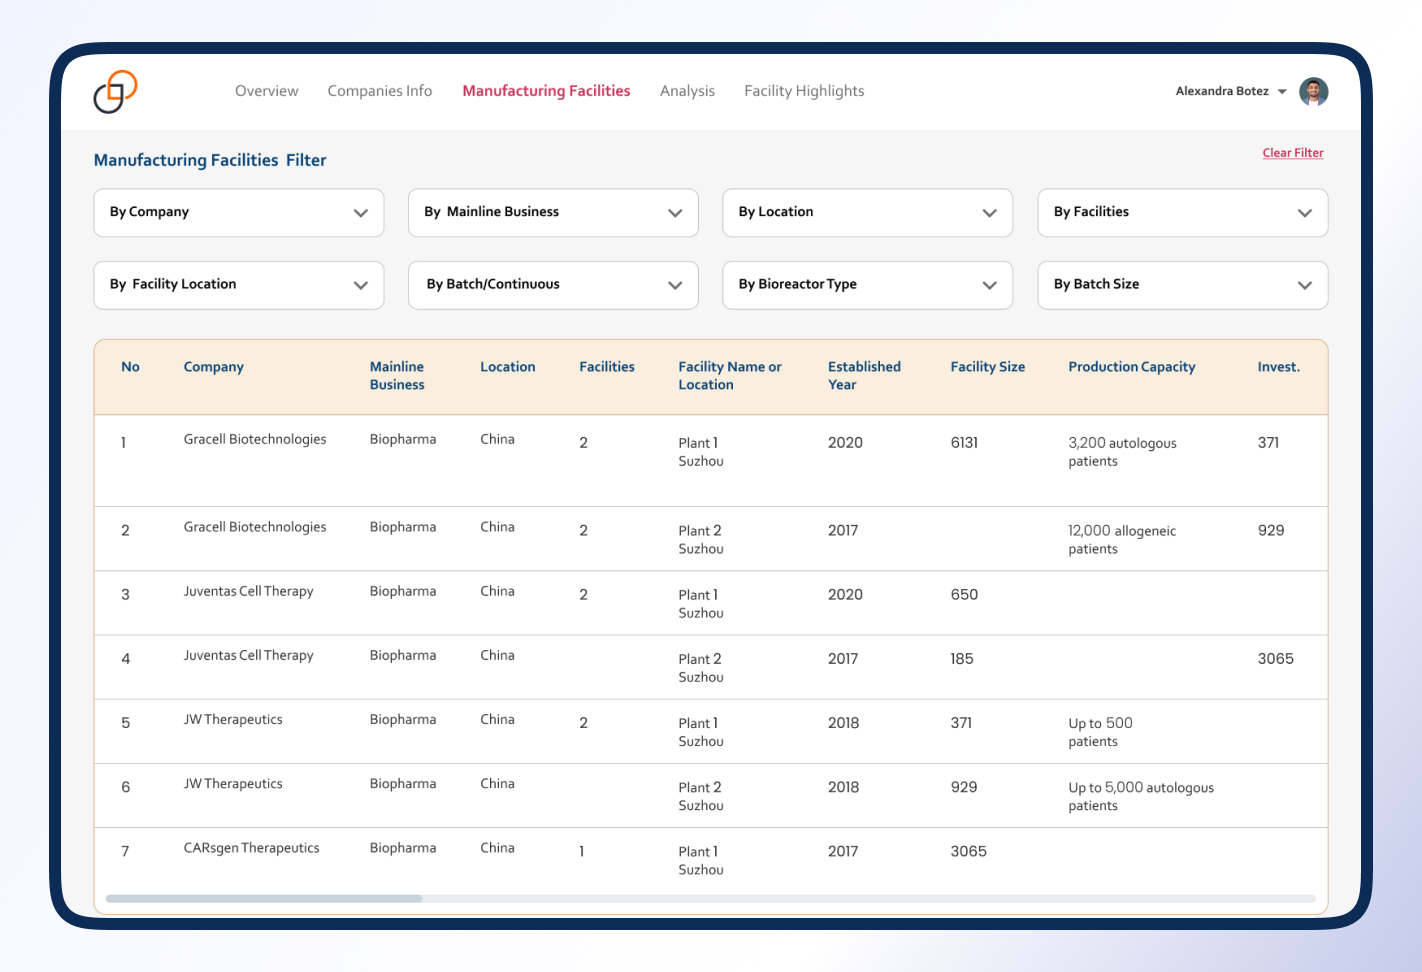
Task: Open By Facility Location dropdown
Action: click(239, 285)
